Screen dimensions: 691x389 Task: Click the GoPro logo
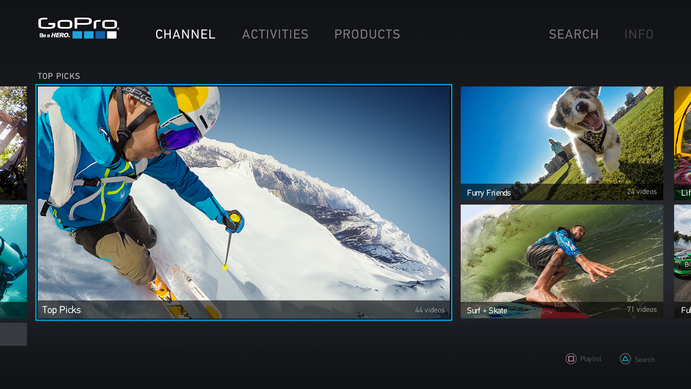tap(78, 28)
